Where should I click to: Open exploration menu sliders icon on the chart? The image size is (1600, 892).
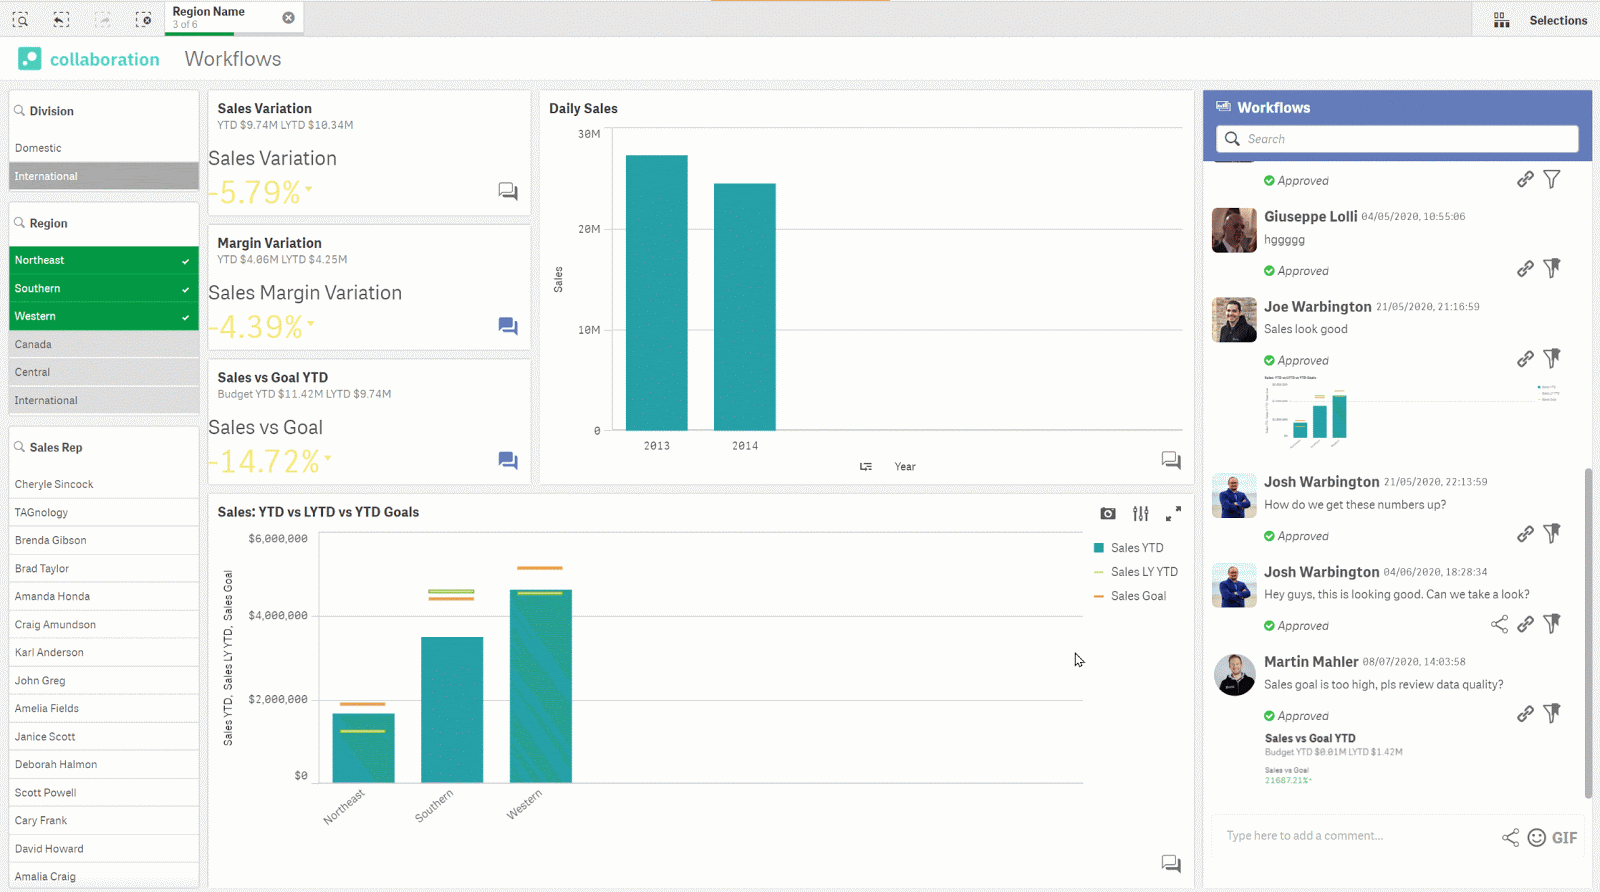coord(1141,513)
